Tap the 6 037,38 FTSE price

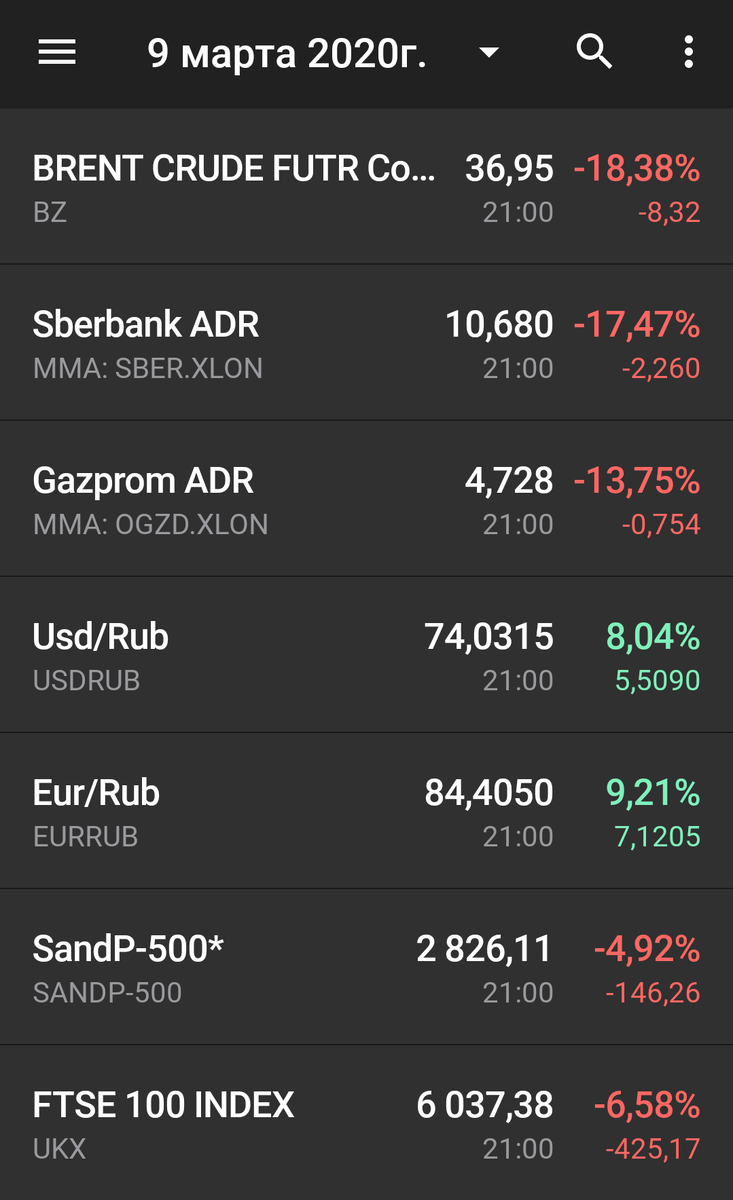(484, 1105)
